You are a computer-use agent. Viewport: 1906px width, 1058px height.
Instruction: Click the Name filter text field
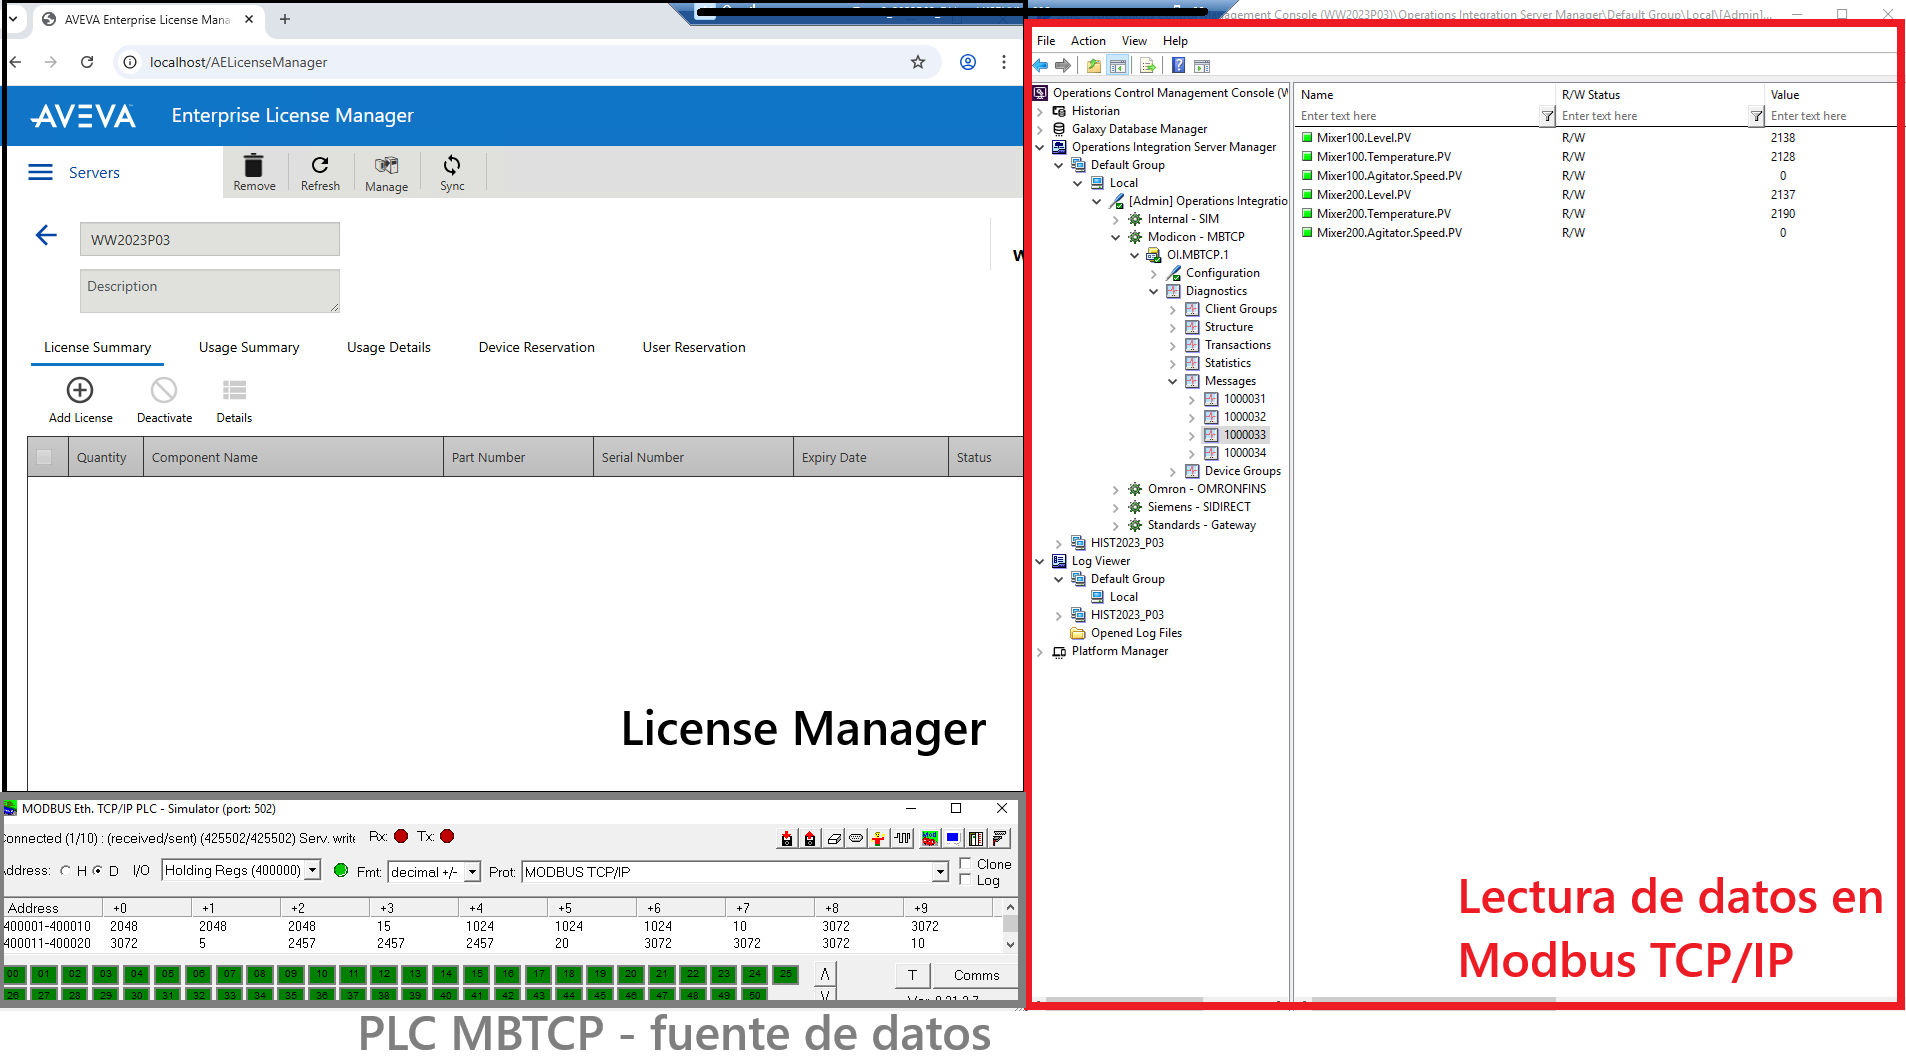(x=1418, y=116)
